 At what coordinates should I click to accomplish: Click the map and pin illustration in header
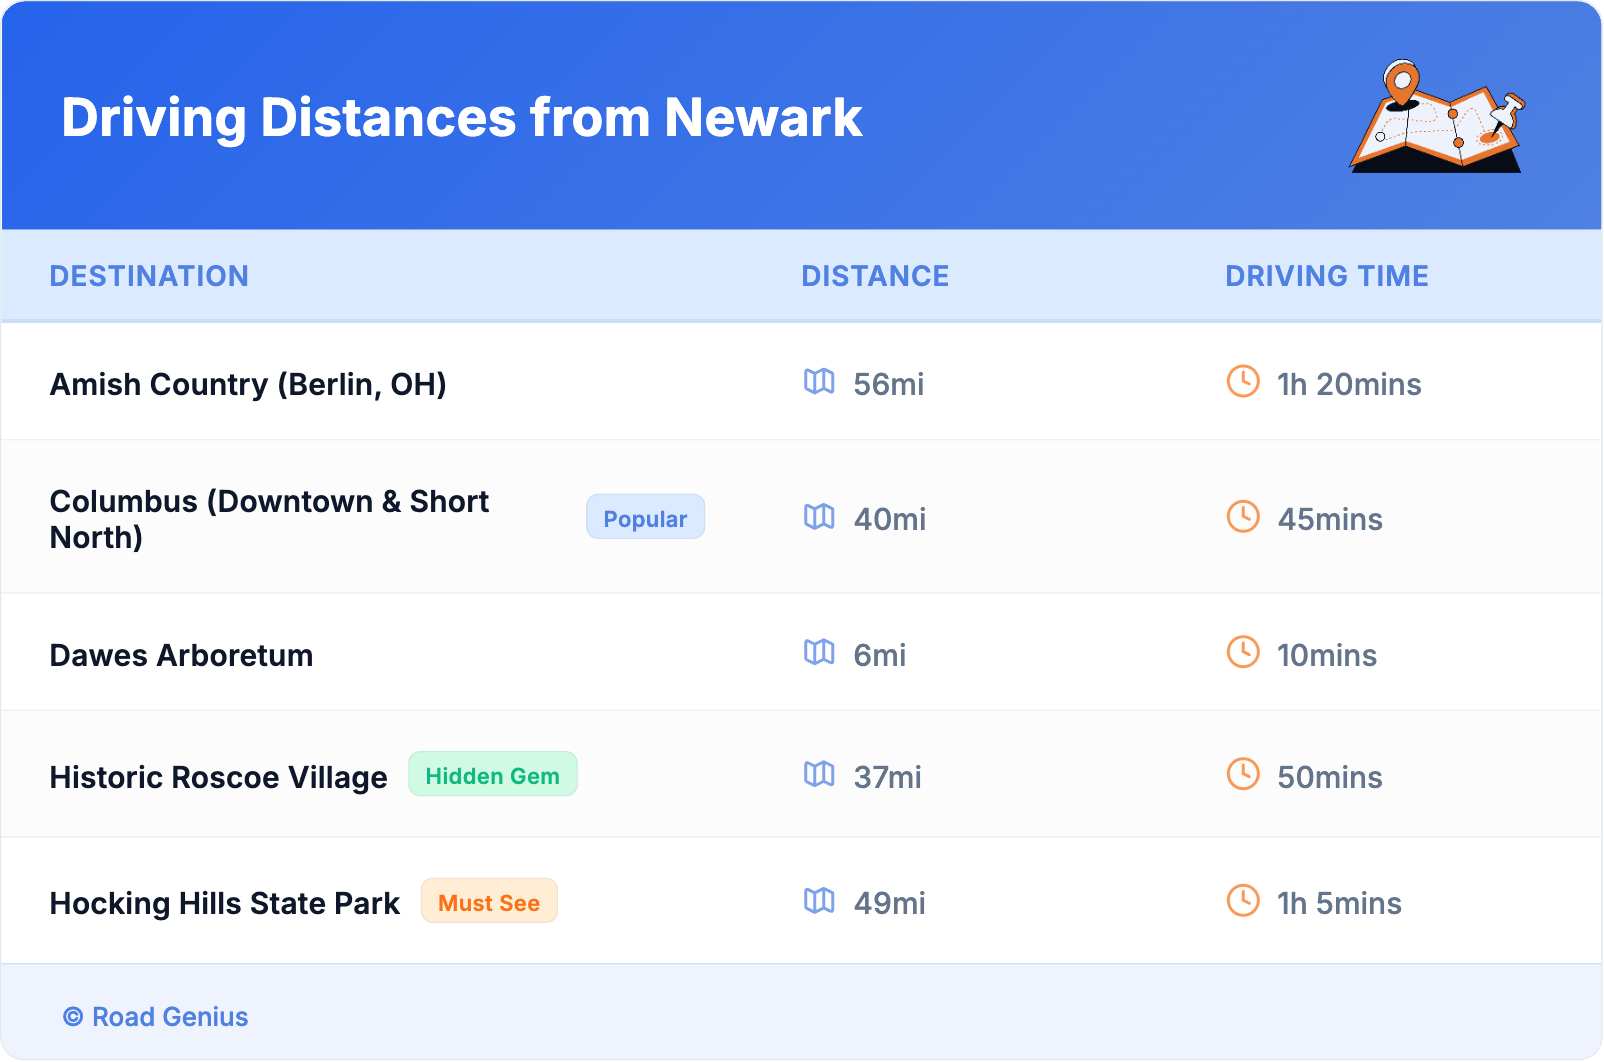1437,117
